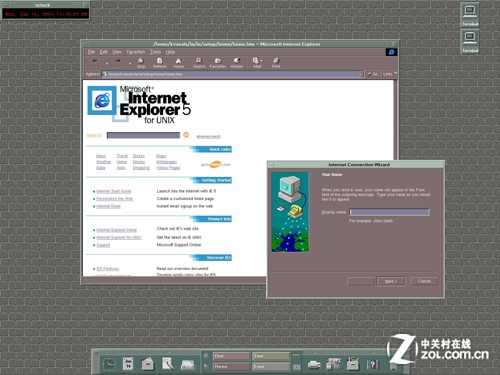Click the Print toolbar icon
The image size is (500, 375).
pos(276,62)
